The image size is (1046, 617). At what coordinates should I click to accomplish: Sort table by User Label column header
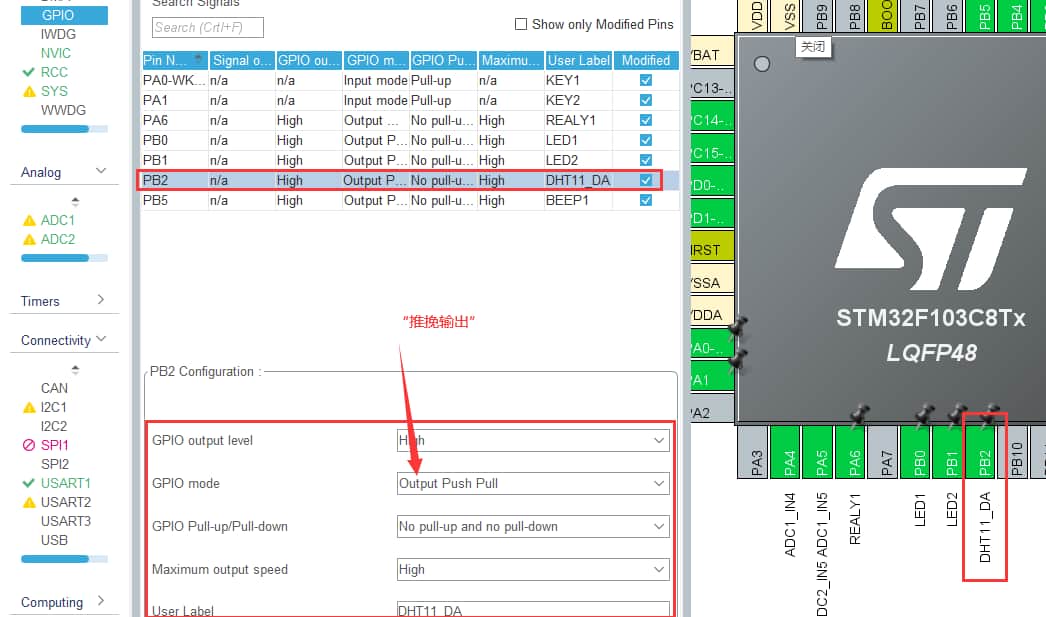coord(577,60)
